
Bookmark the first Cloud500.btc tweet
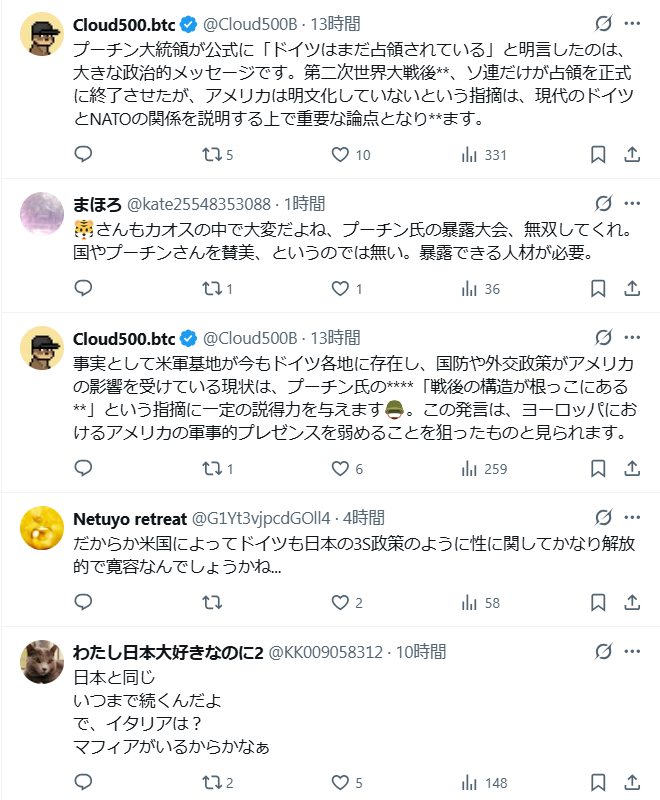(597, 154)
